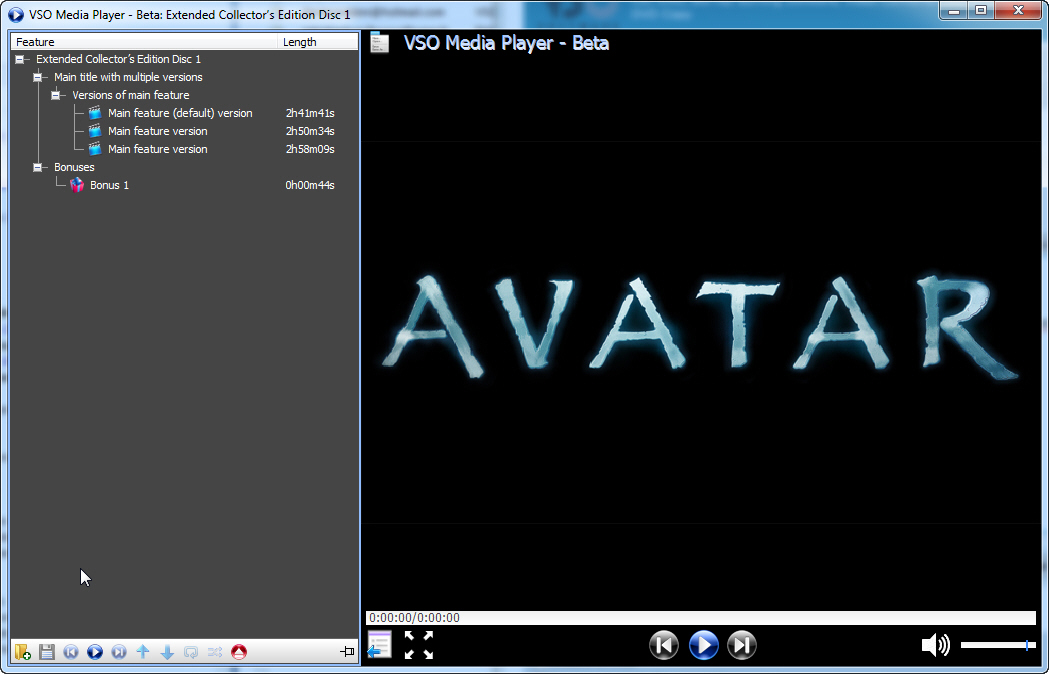1049x674 pixels.
Task: Pin the playlist panel with the pushpin icon
Action: coord(347,651)
